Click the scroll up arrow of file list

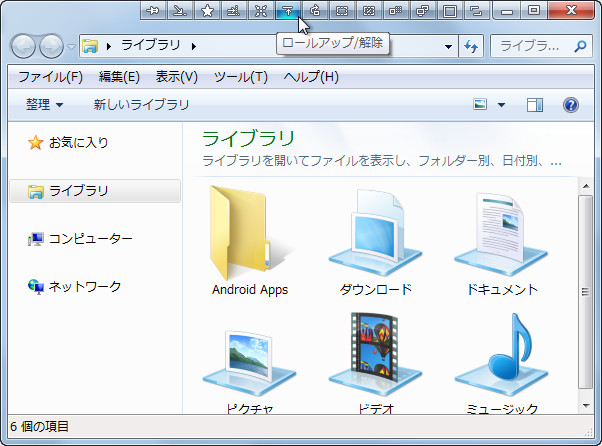[586, 186]
